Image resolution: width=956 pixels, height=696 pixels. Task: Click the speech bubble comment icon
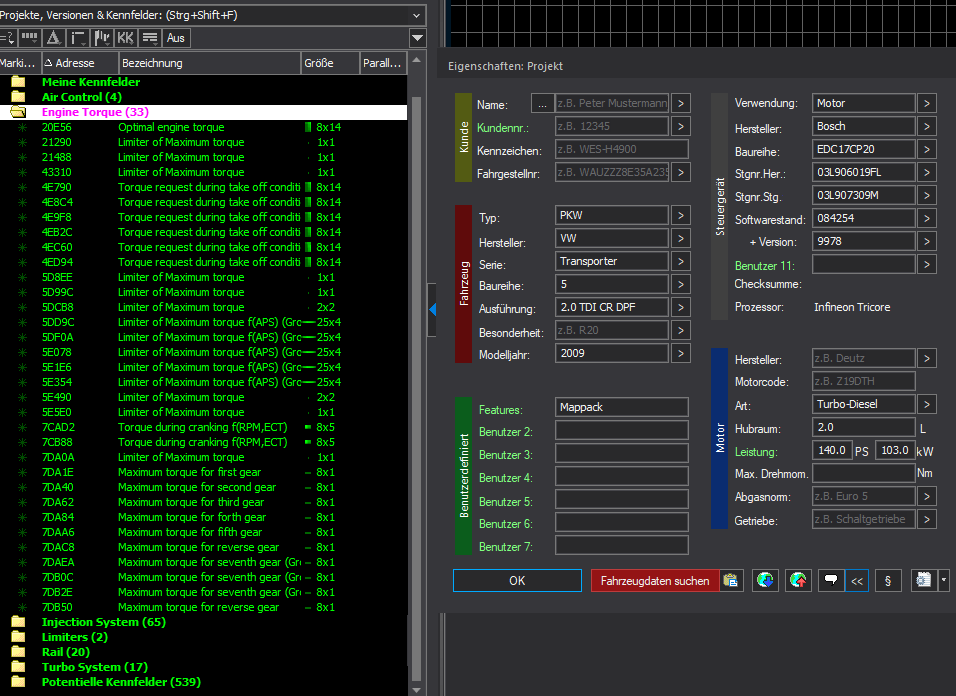tap(829, 580)
